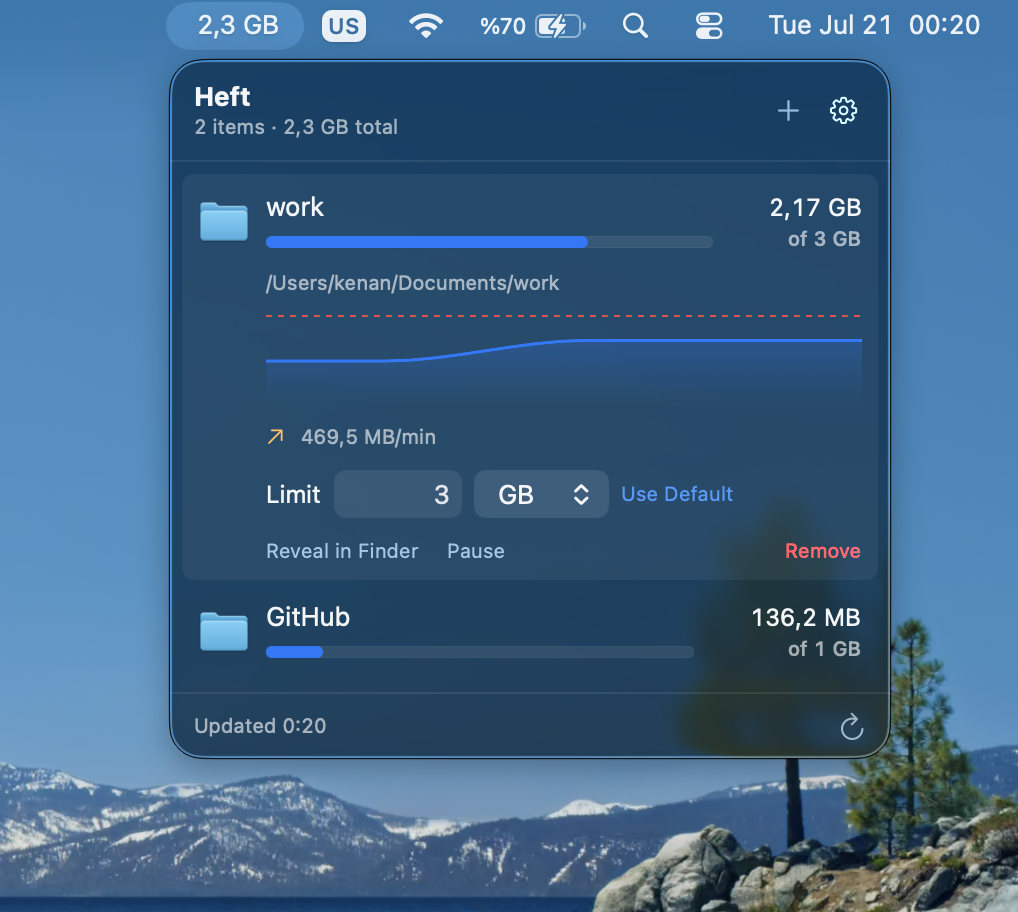Click the refresh icon beside Updated 0:20

[x=852, y=726]
